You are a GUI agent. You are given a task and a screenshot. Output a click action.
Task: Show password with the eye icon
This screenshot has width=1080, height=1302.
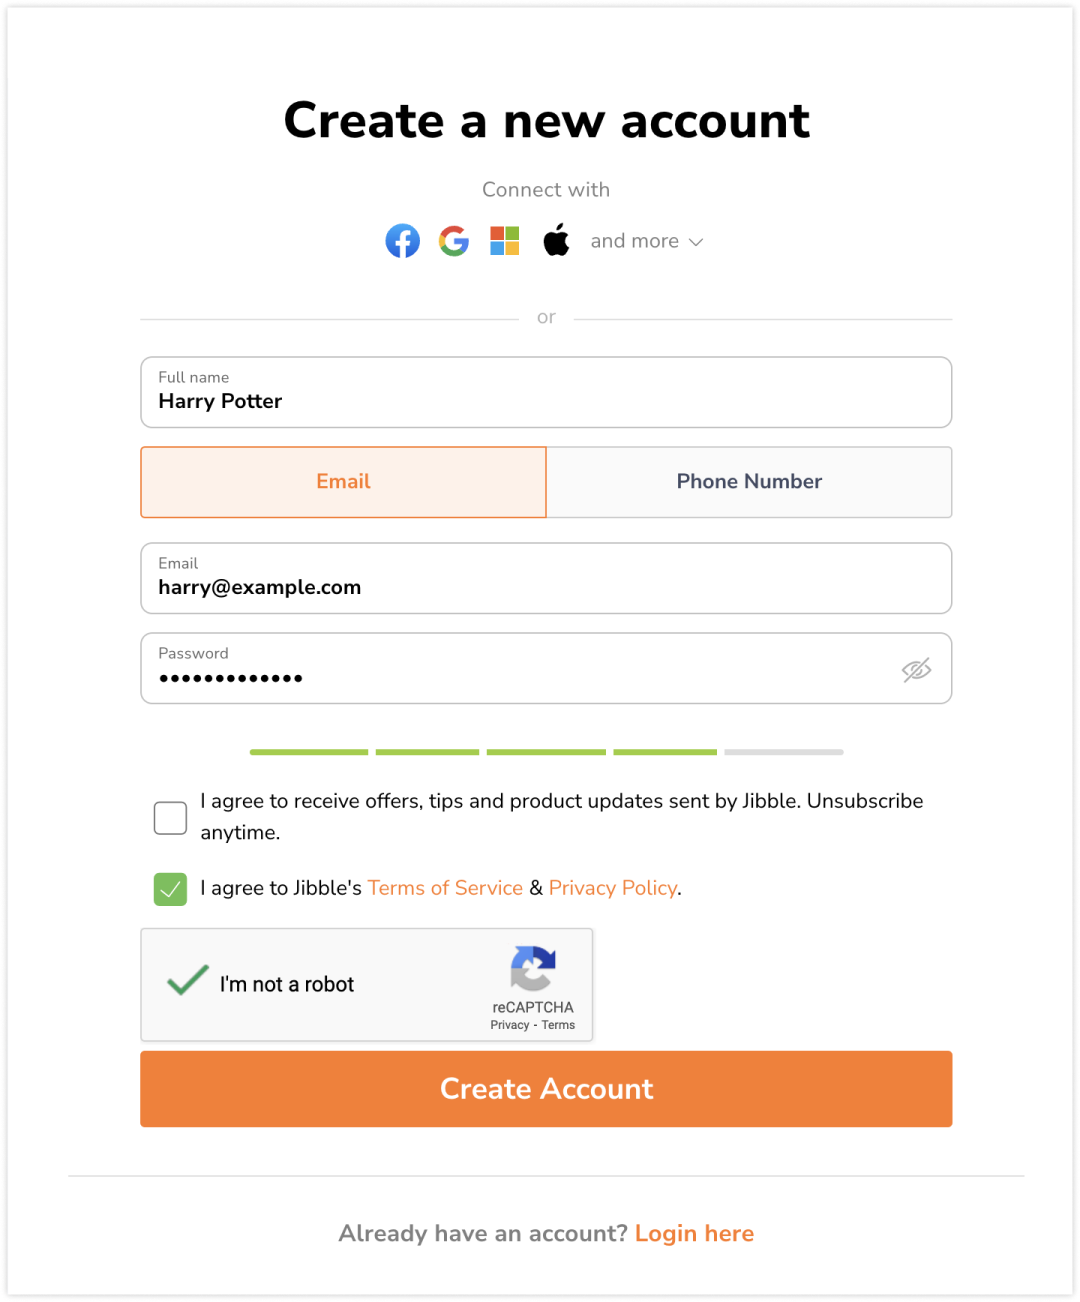pos(916,670)
